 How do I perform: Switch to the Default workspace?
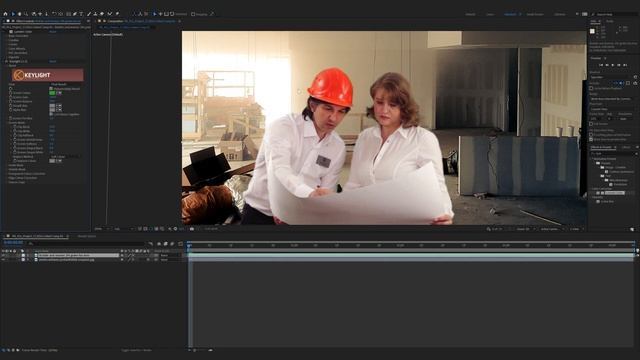point(471,14)
